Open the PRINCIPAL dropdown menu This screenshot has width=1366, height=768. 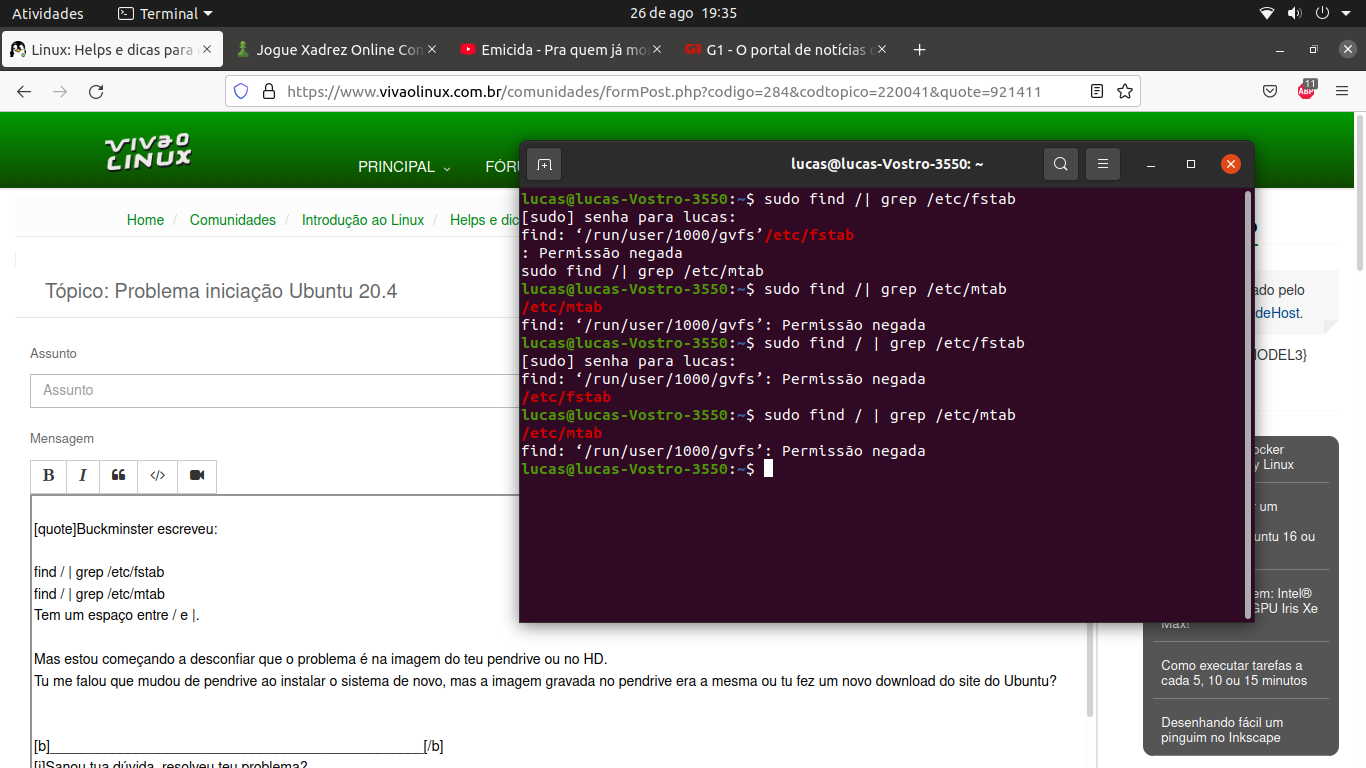point(404,167)
